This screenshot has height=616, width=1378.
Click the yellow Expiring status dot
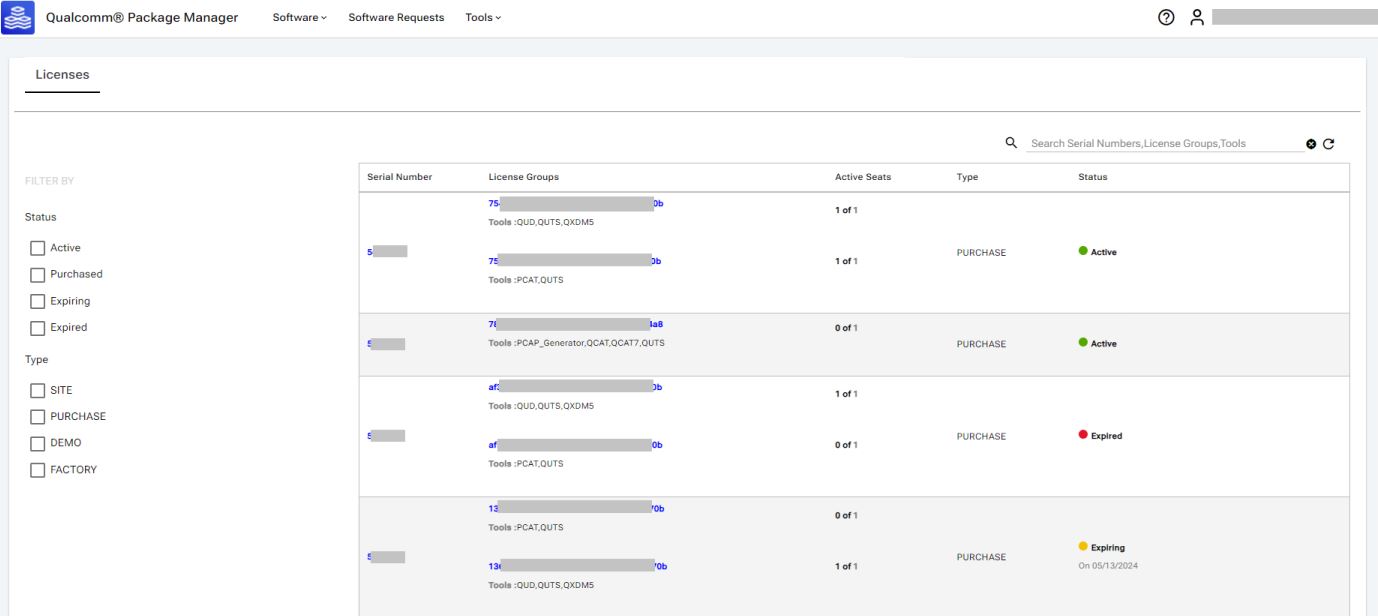pyautogui.click(x=1083, y=547)
